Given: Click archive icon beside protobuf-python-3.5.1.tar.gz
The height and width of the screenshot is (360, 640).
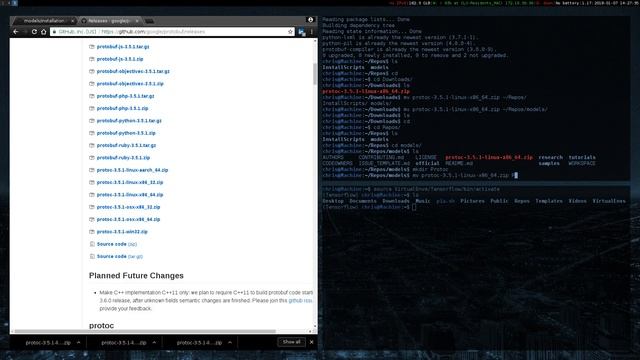Looking at the screenshot, I should (92, 121).
